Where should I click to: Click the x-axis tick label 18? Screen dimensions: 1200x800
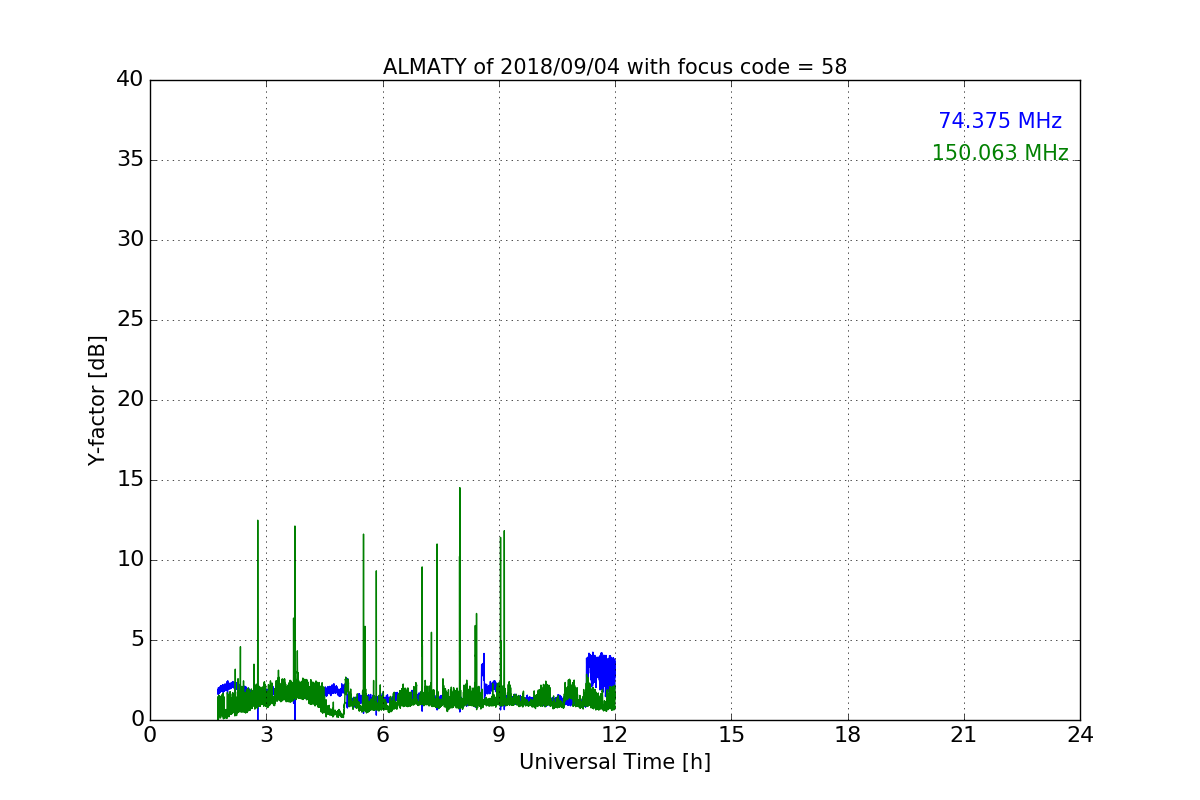(x=848, y=735)
